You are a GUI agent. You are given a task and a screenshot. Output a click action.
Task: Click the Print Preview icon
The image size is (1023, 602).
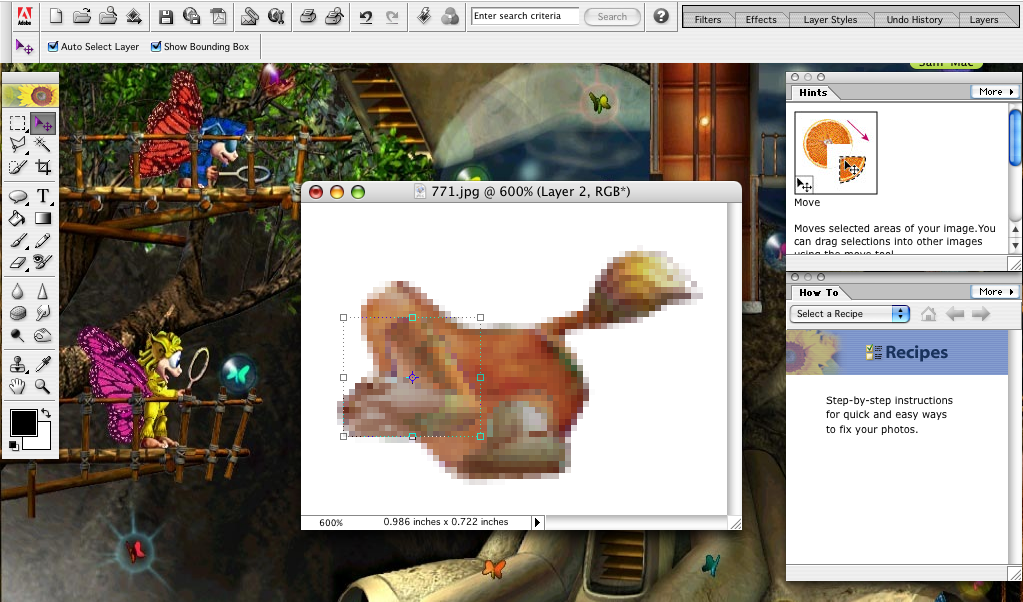point(334,16)
